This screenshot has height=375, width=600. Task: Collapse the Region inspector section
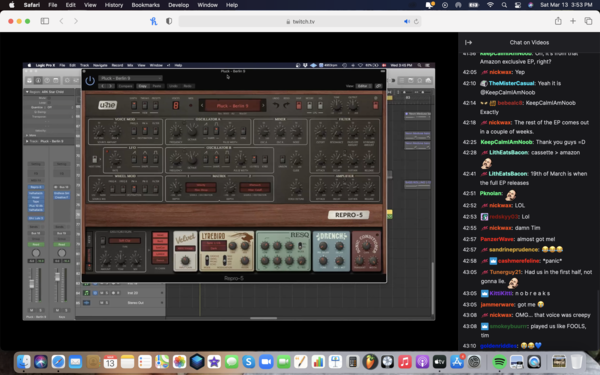click(x=27, y=92)
